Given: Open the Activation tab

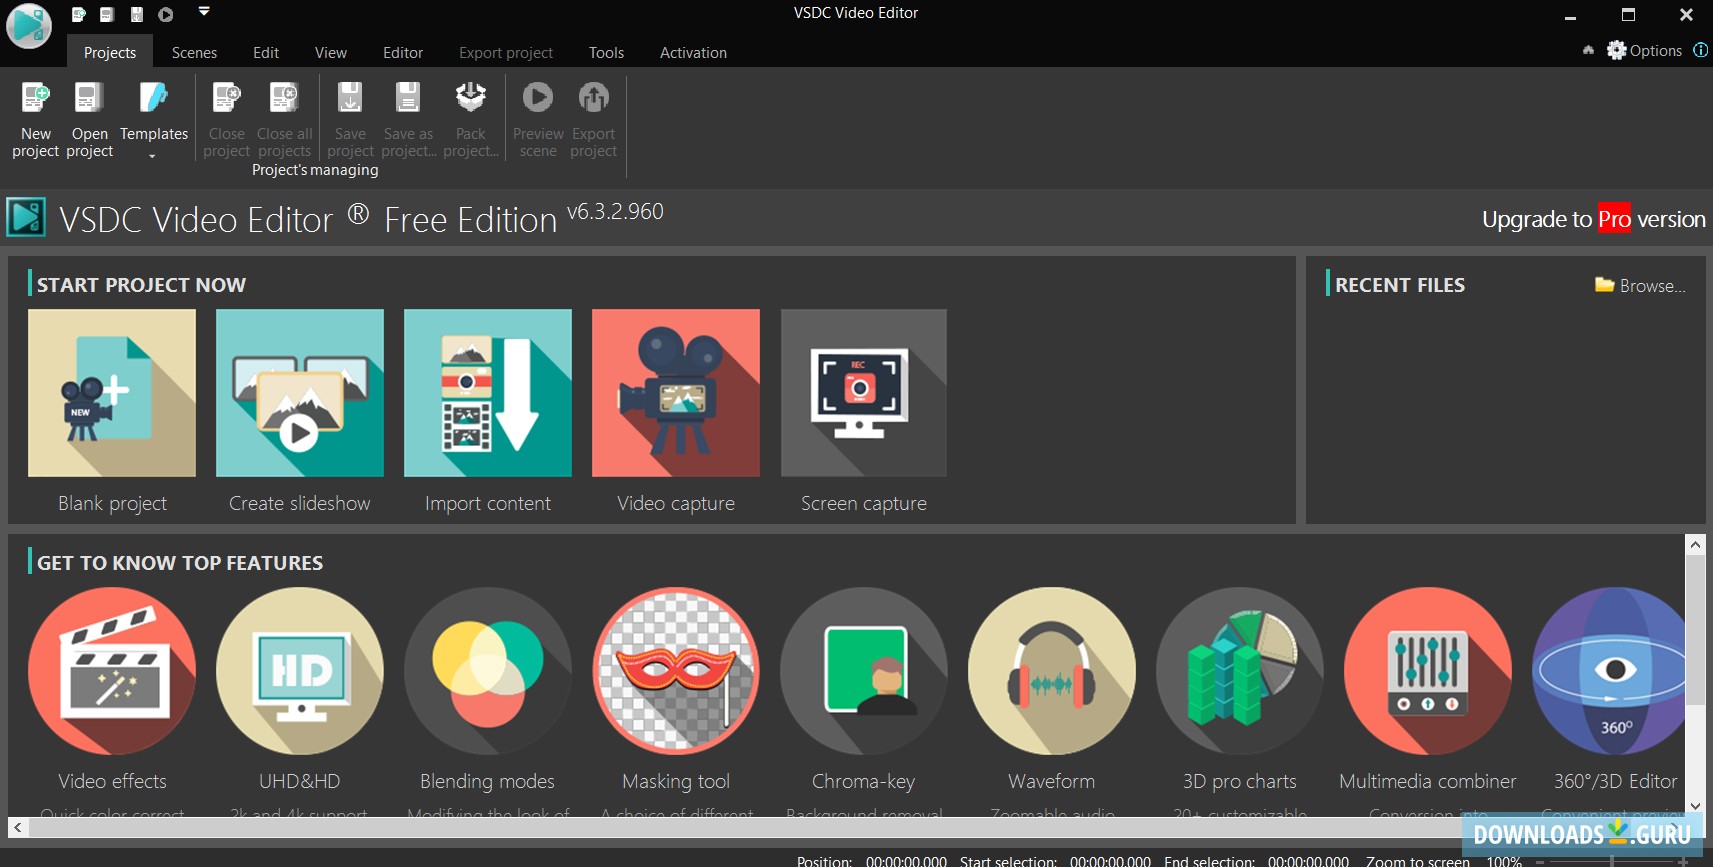Looking at the screenshot, I should [x=693, y=52].
